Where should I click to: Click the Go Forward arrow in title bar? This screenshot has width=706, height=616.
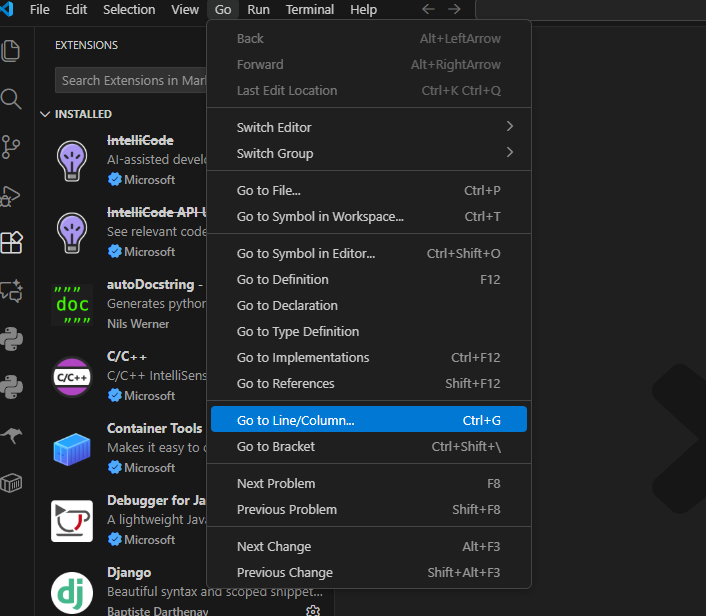[x=454, y=9]
